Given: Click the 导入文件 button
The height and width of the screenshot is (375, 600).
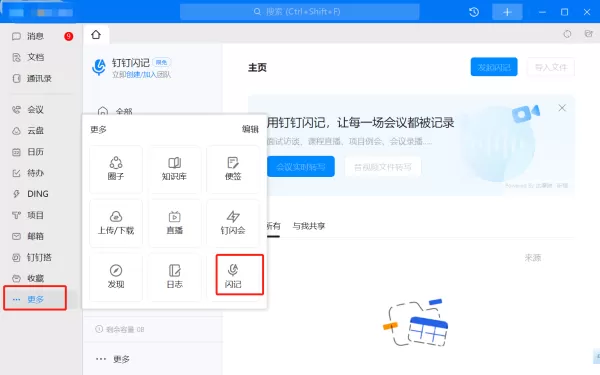Looking at the screenshot, I should point(551,67).
